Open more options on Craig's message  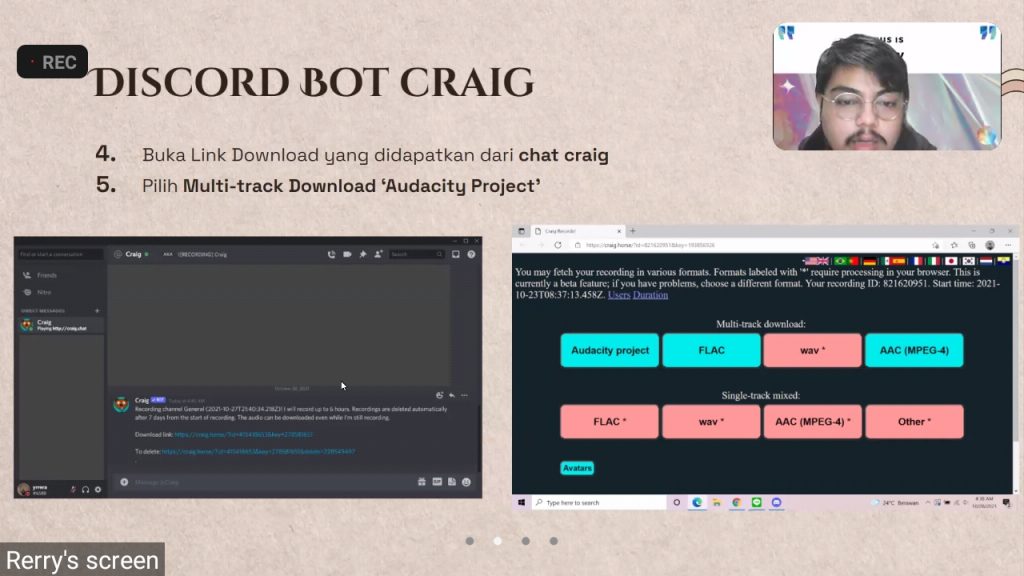(x=464, y=395)
